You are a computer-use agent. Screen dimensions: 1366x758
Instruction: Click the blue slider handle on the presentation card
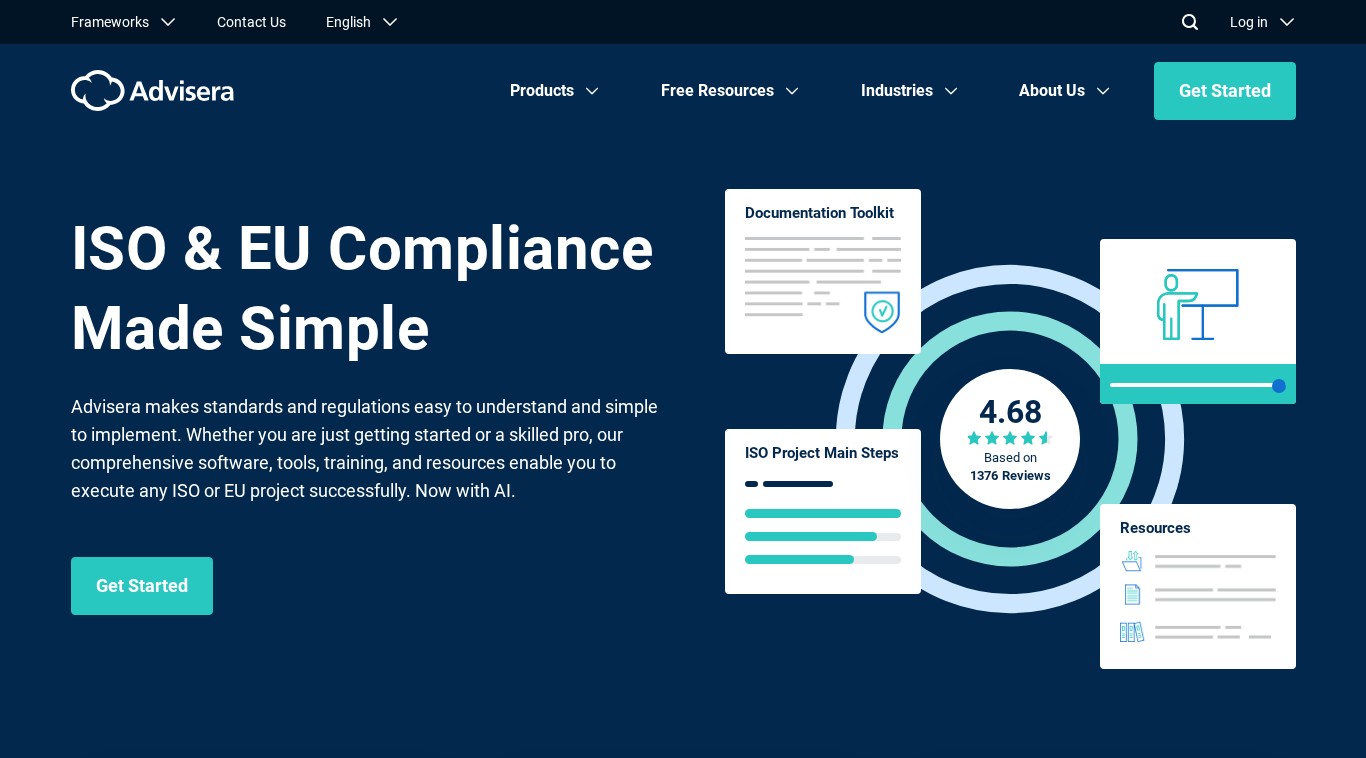pos(1279,386)
